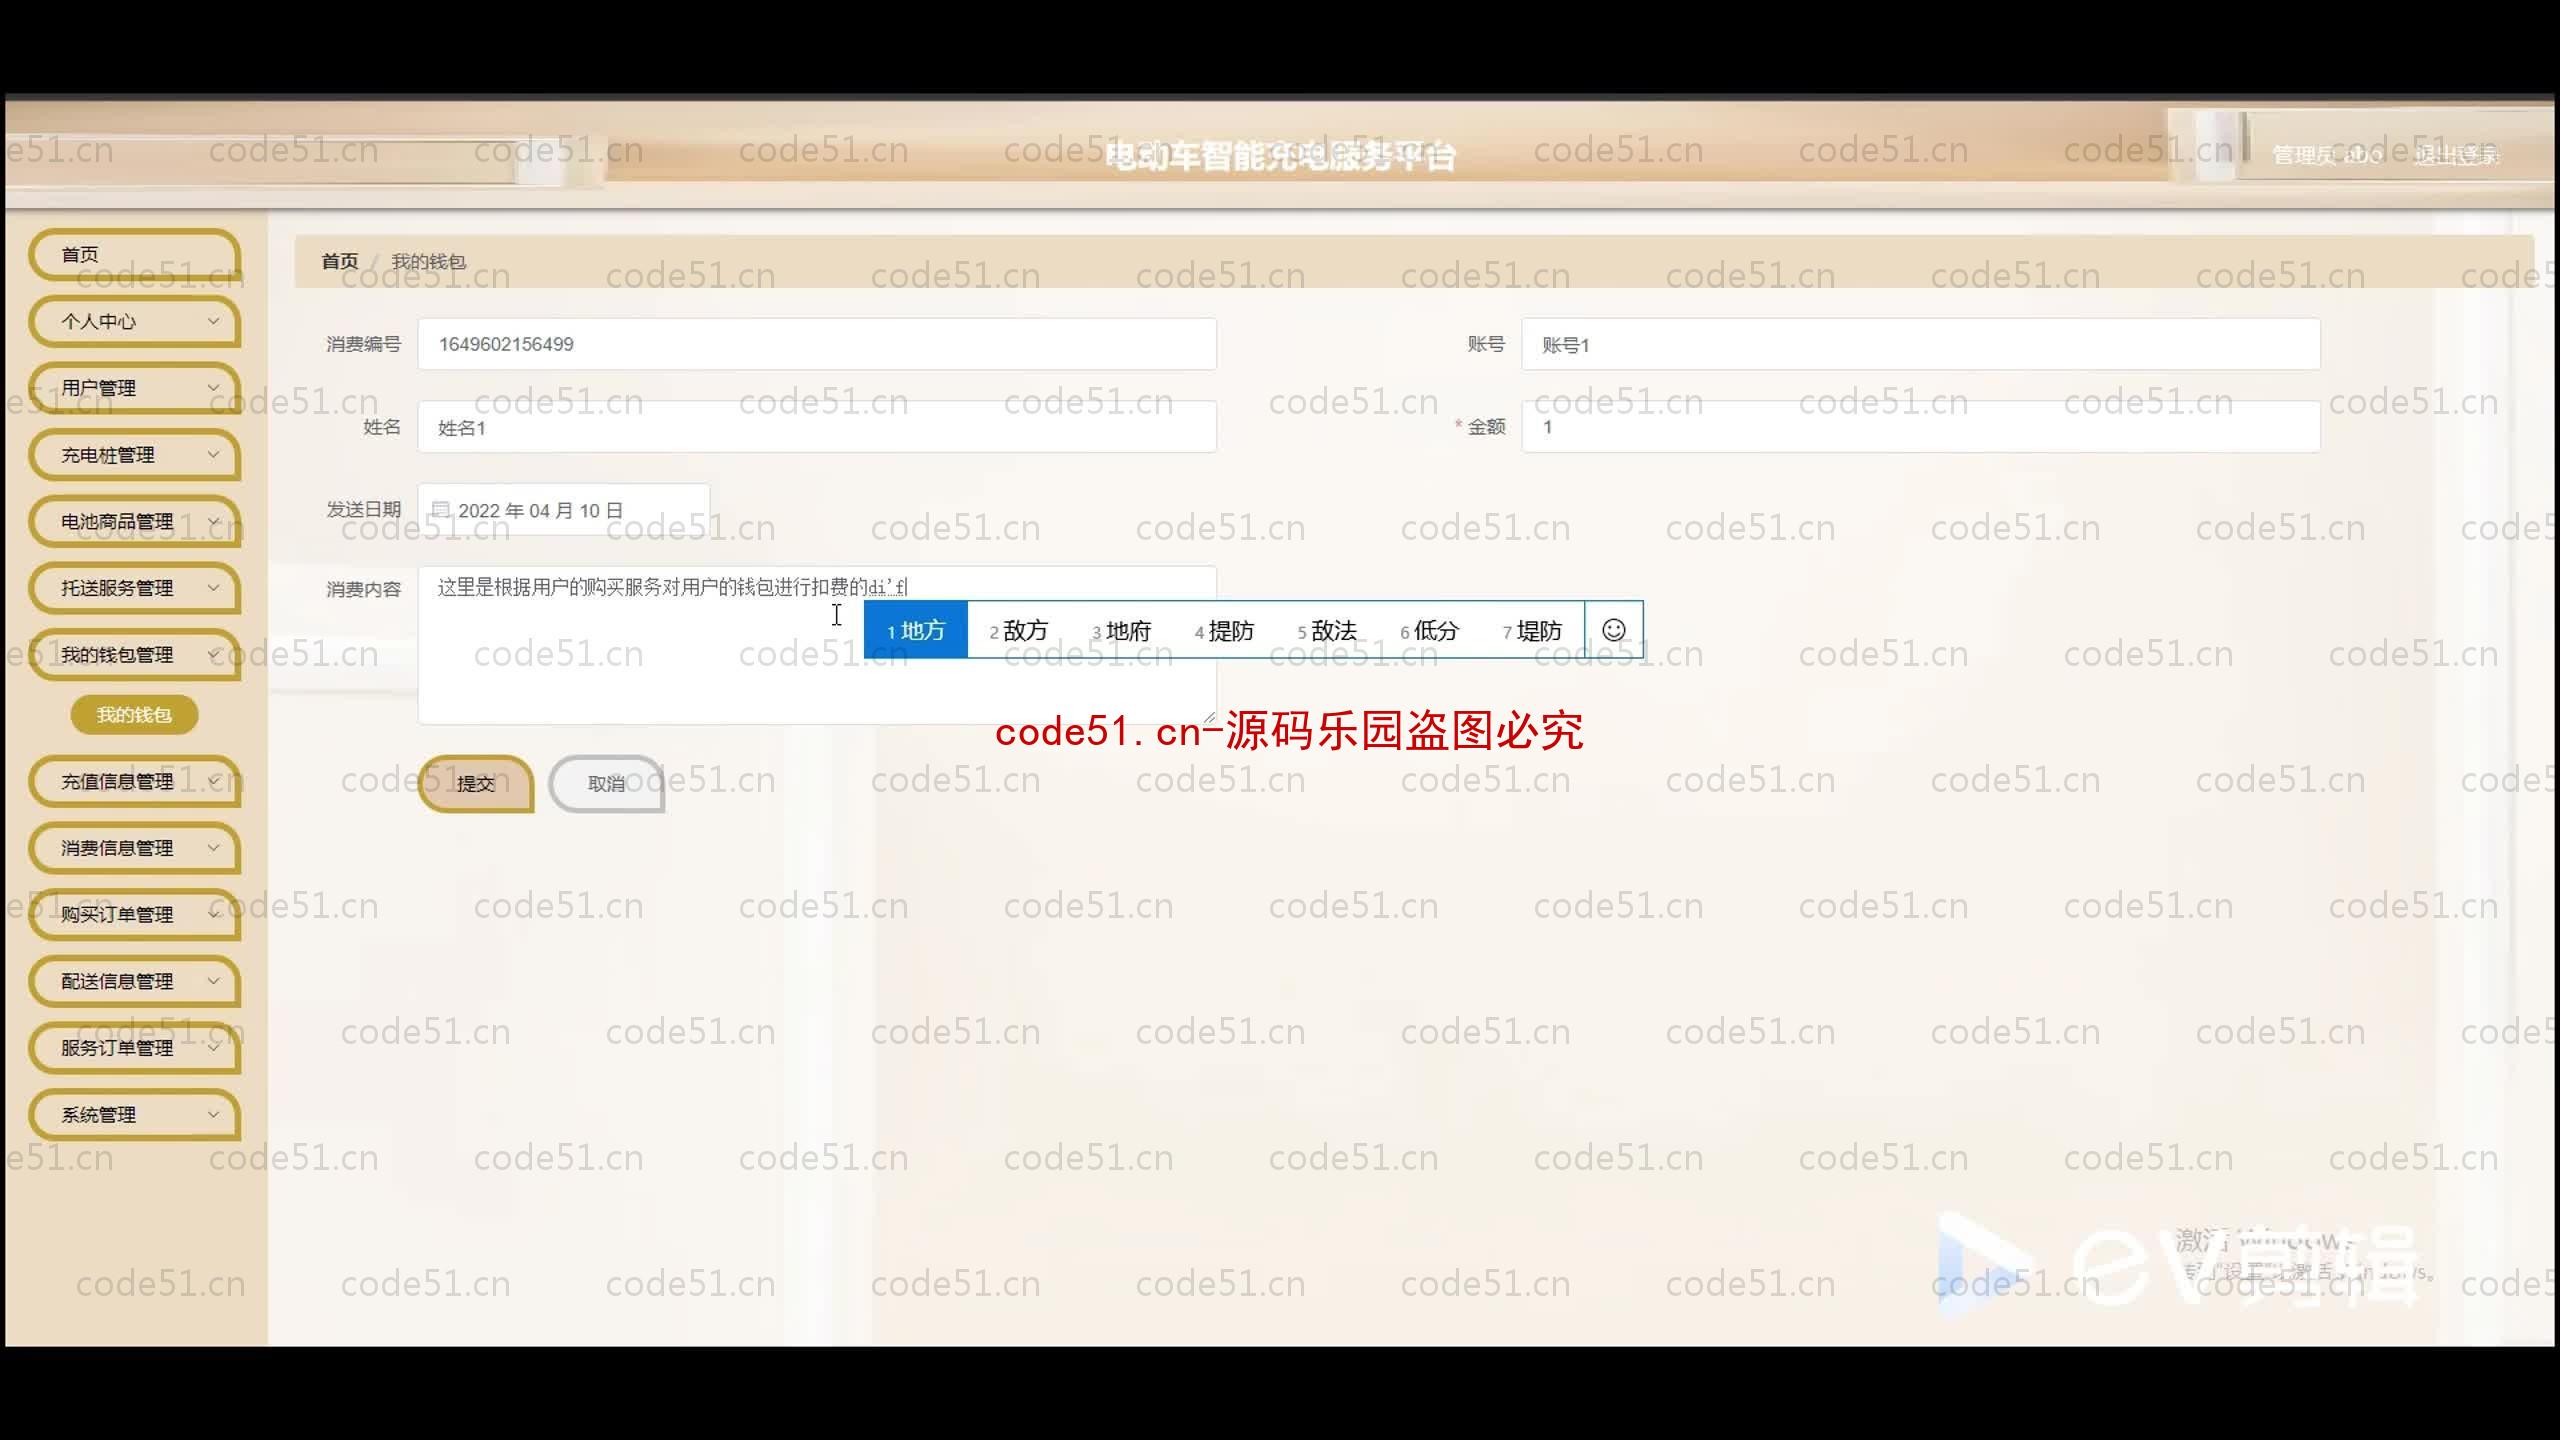Expand the 充值信息管理 sidebar menu
The width and height of the screenshot is (2560, 1440).
135,782
